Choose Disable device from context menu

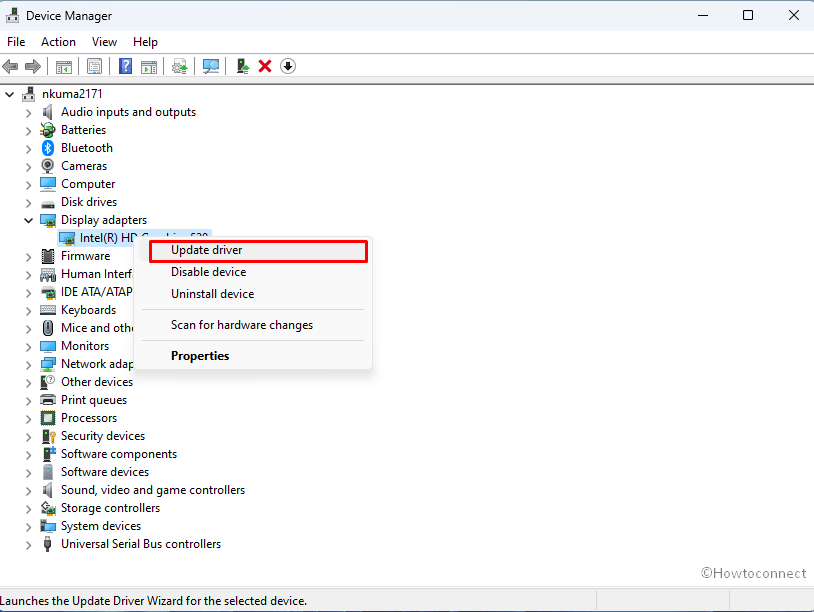click(x=255, y=272)
